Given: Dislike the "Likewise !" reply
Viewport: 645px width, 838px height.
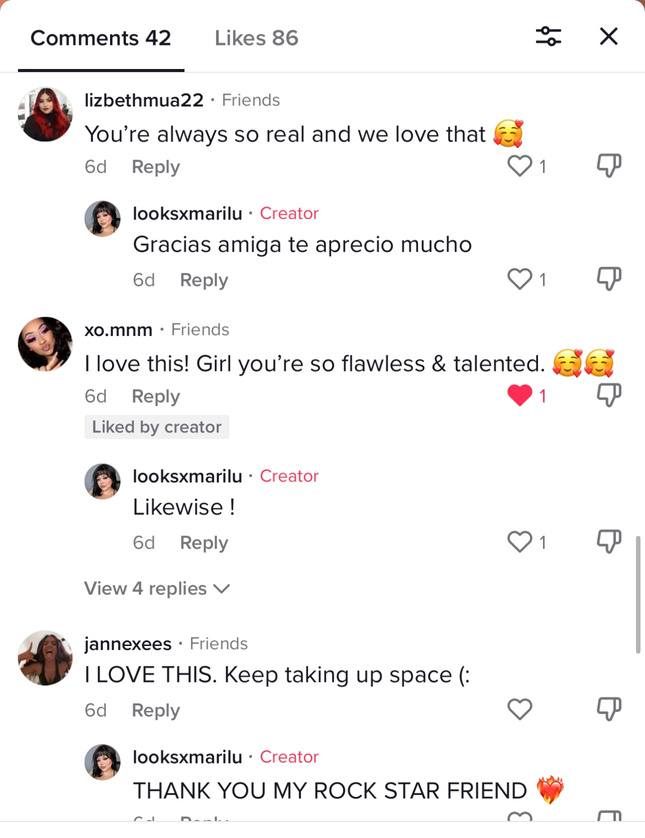Looking at the screenshot, I should pyautogui.click(x=608, y=542).
